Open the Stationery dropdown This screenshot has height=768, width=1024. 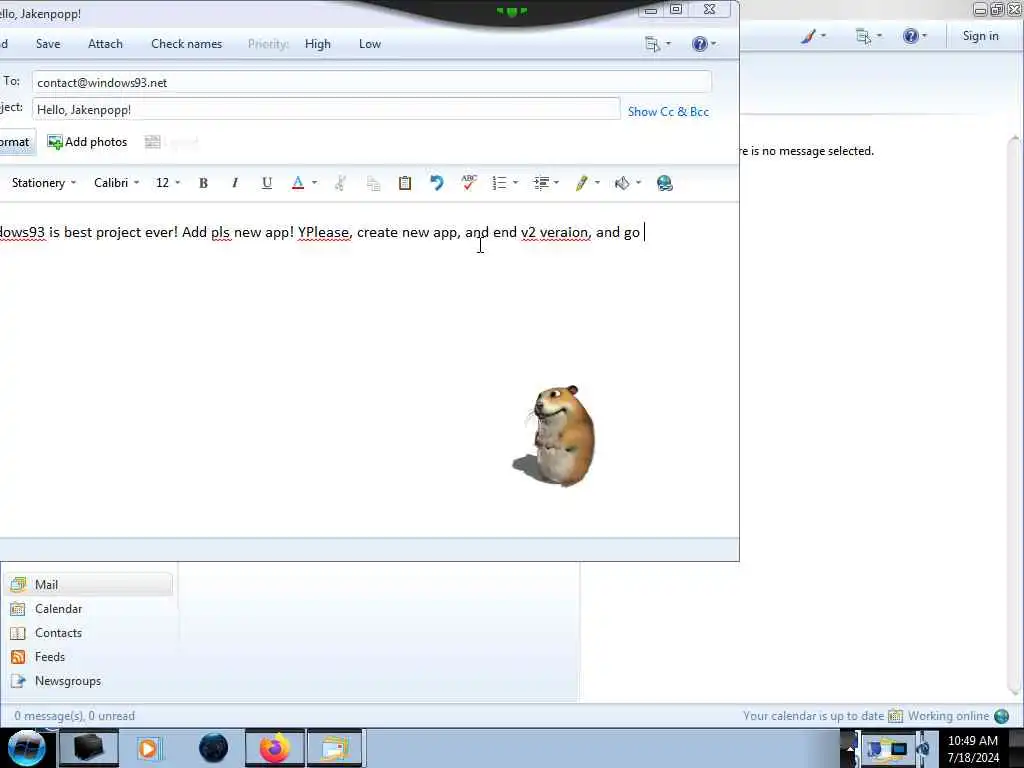pyautogui.click(x=44, y=183)
